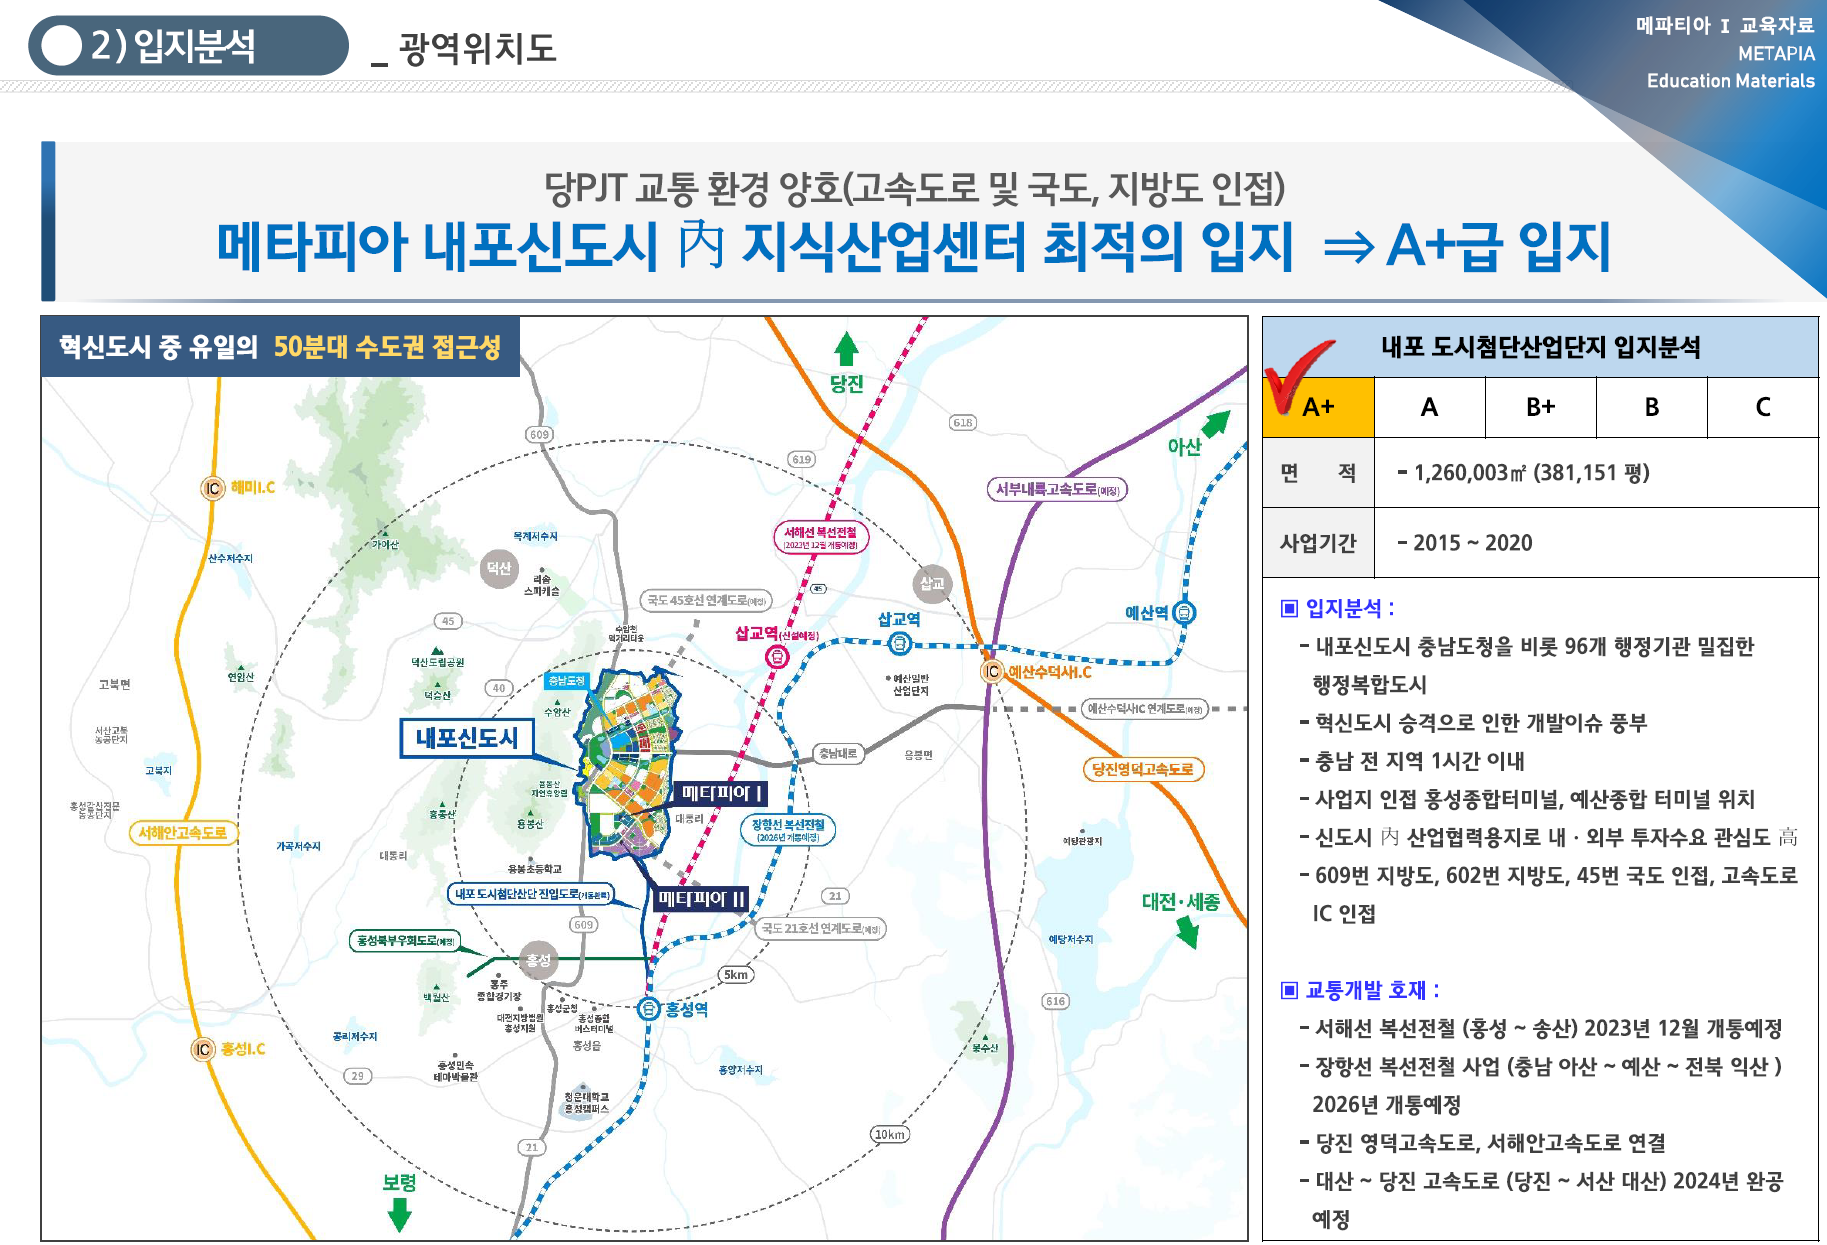The width and height of the screenshot is (1827, 1245).
Task: Click the 면 적 row header
Action: click(1318, 473)
